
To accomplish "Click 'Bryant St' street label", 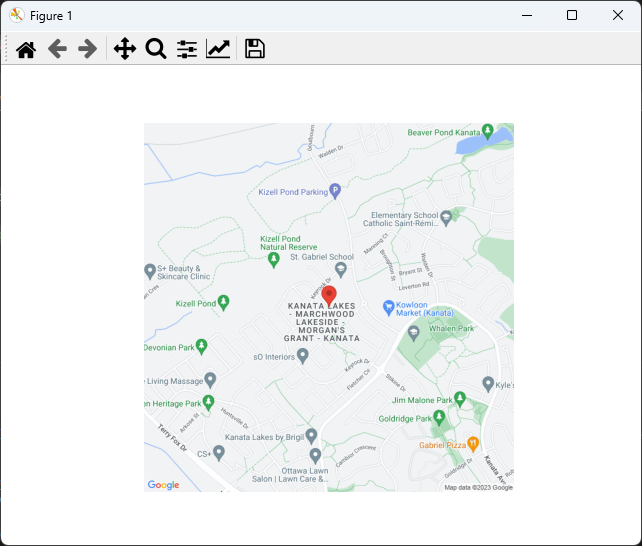I will click(410, 272).
